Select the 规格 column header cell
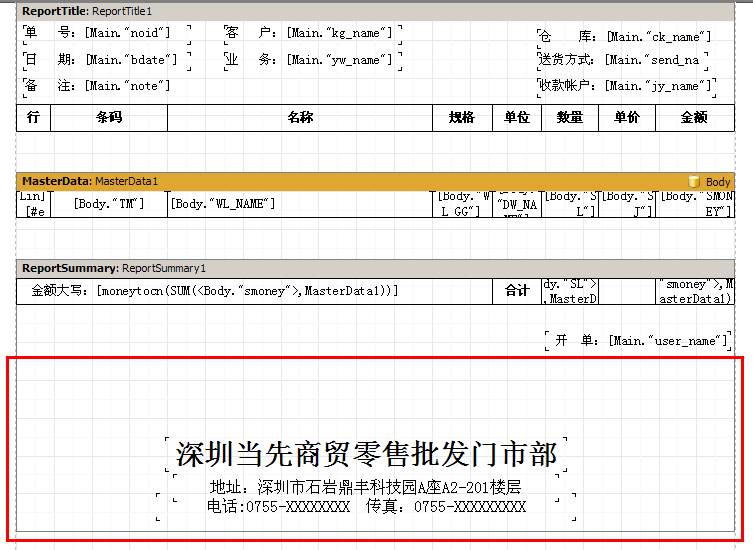 pos(462,118)
